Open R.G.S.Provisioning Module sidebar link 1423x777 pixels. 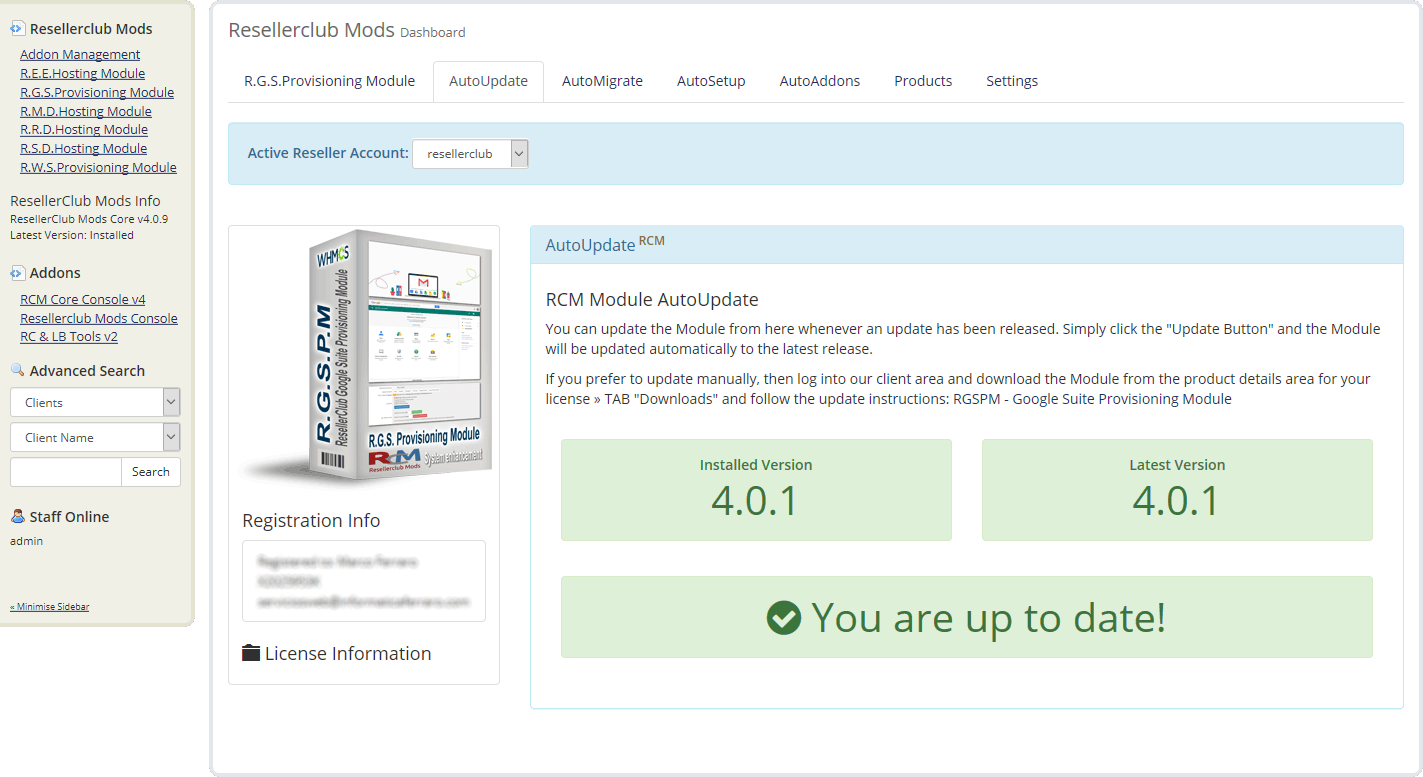[97, 92]
